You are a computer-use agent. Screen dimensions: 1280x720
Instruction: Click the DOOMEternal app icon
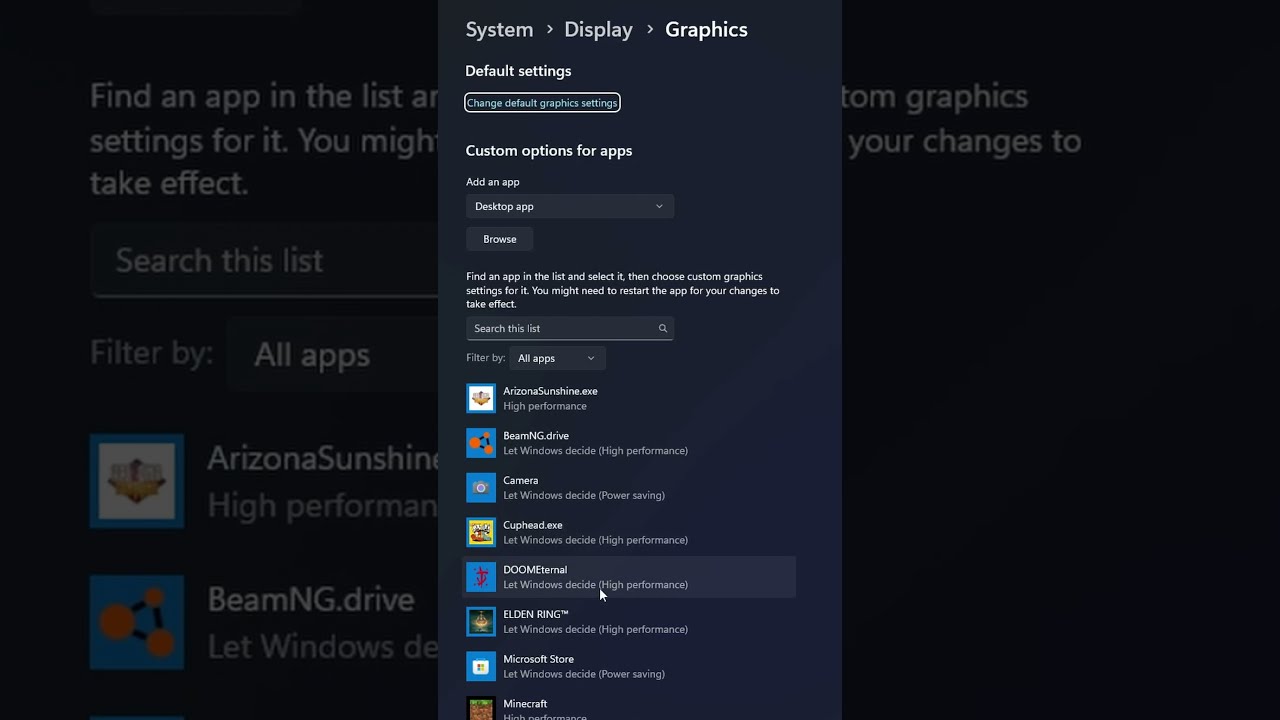pyautogui.click(x=481, y=577)
